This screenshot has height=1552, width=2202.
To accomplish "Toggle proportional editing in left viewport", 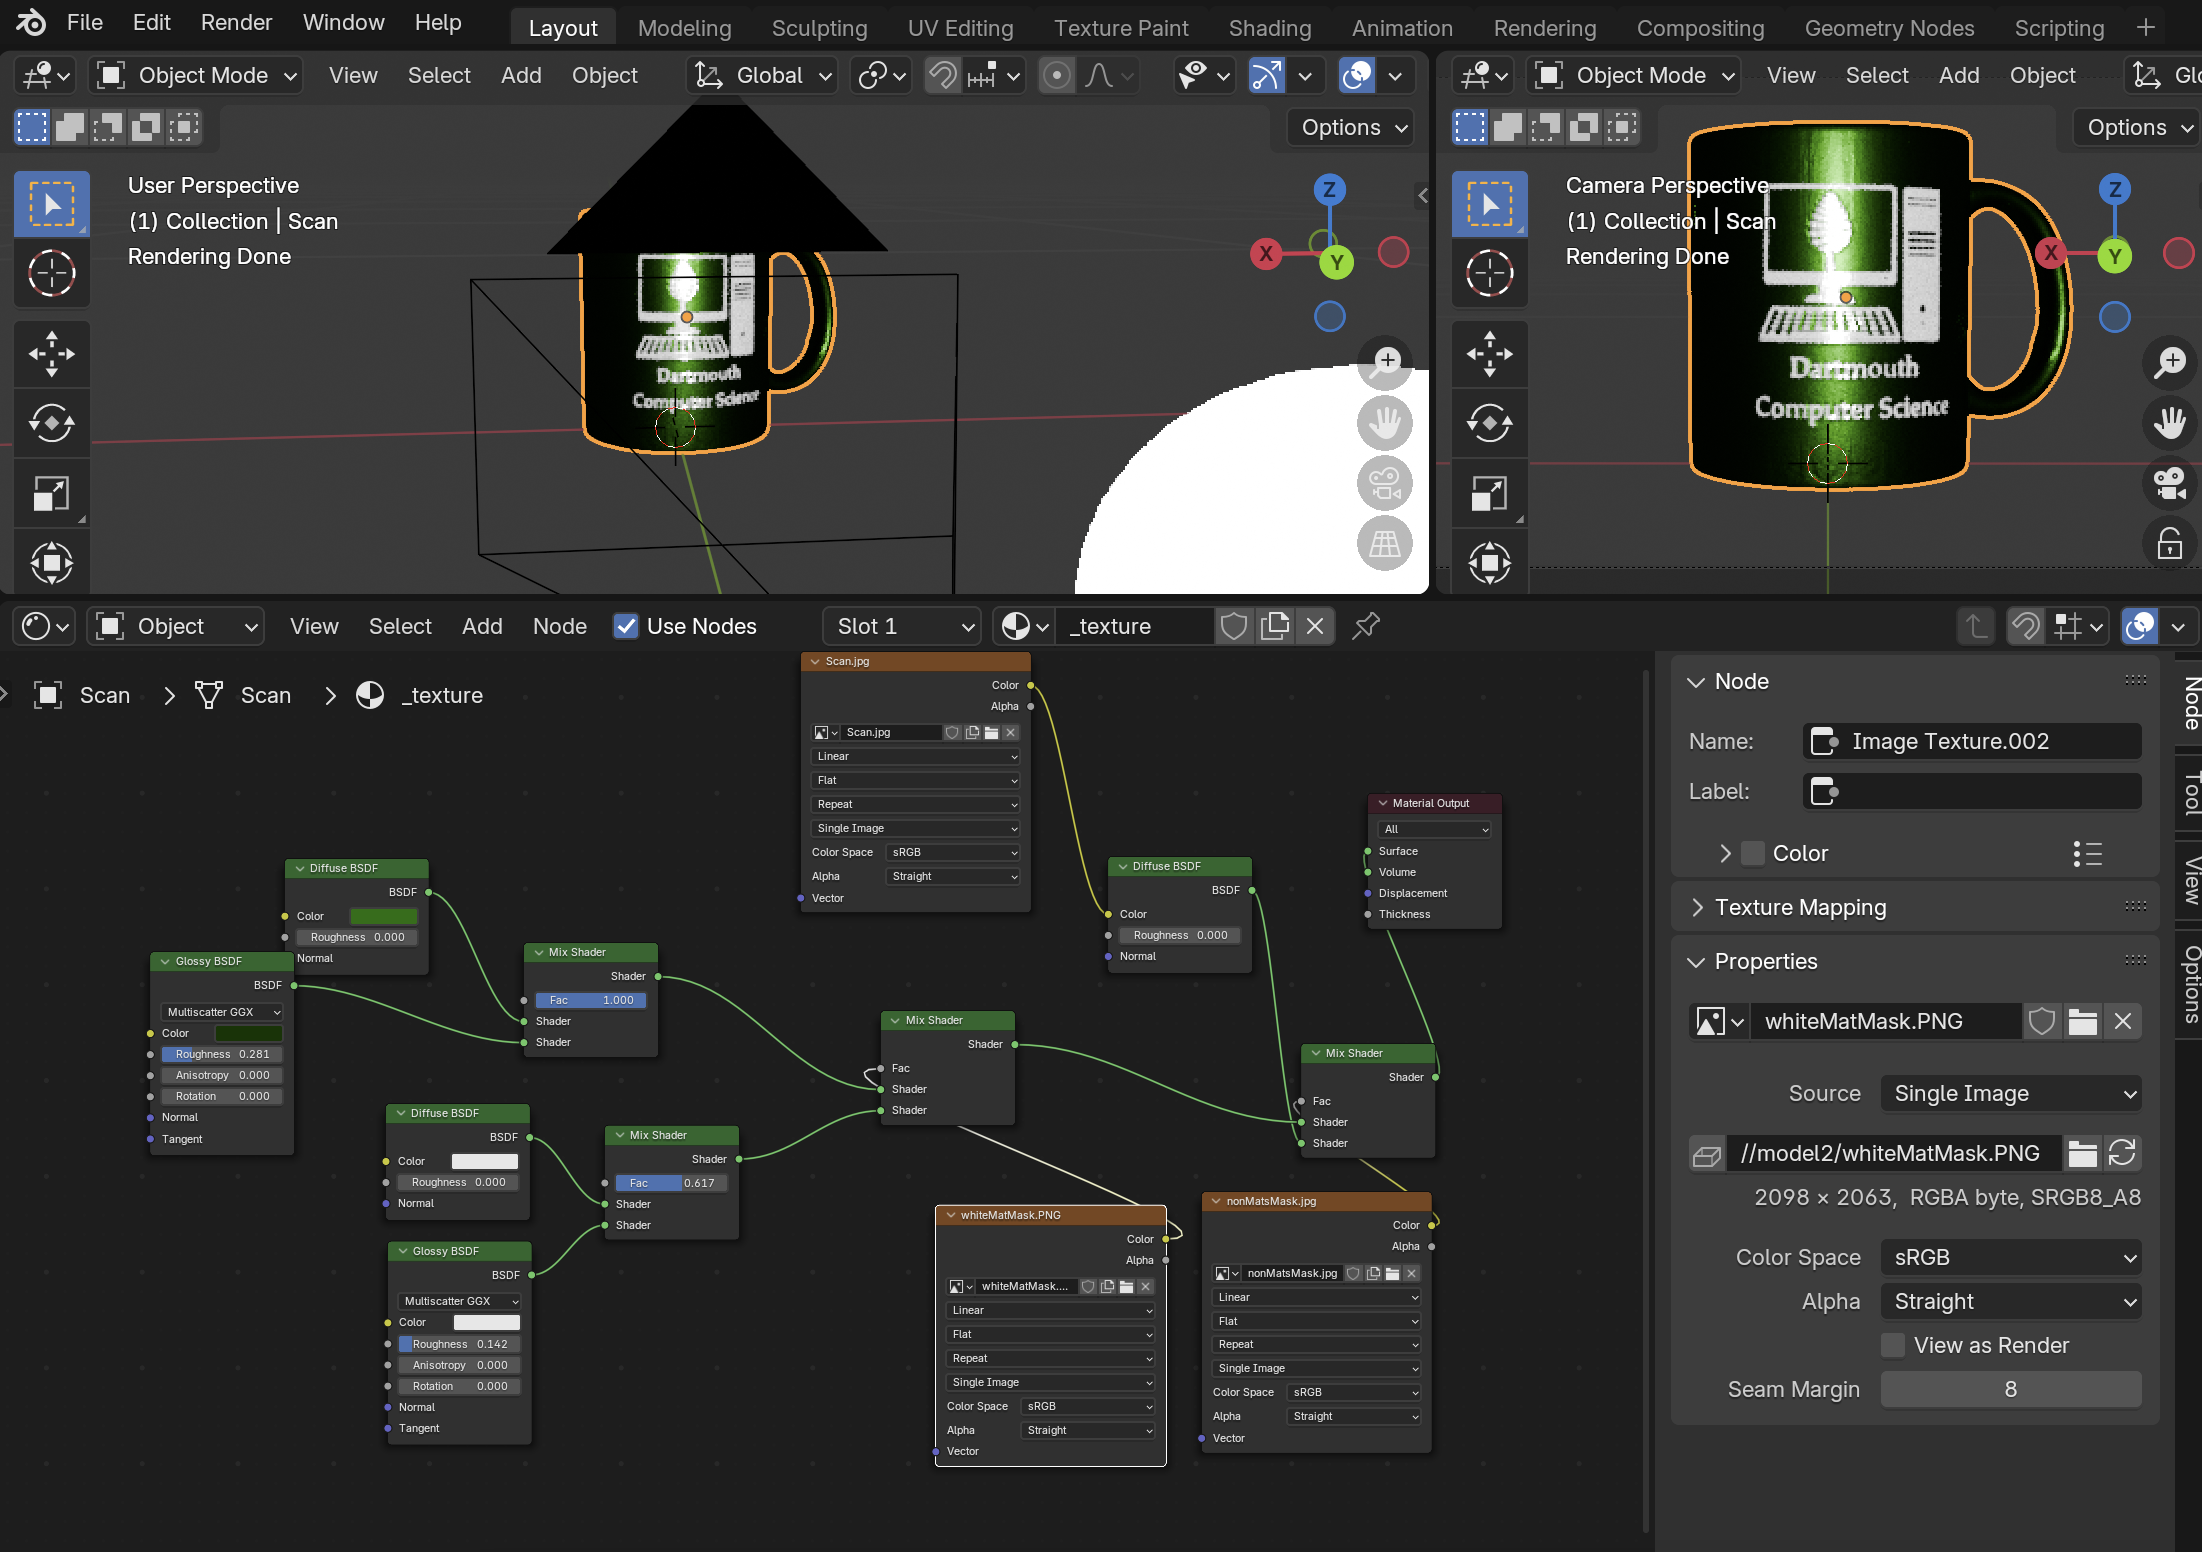I will [1057, 75].
